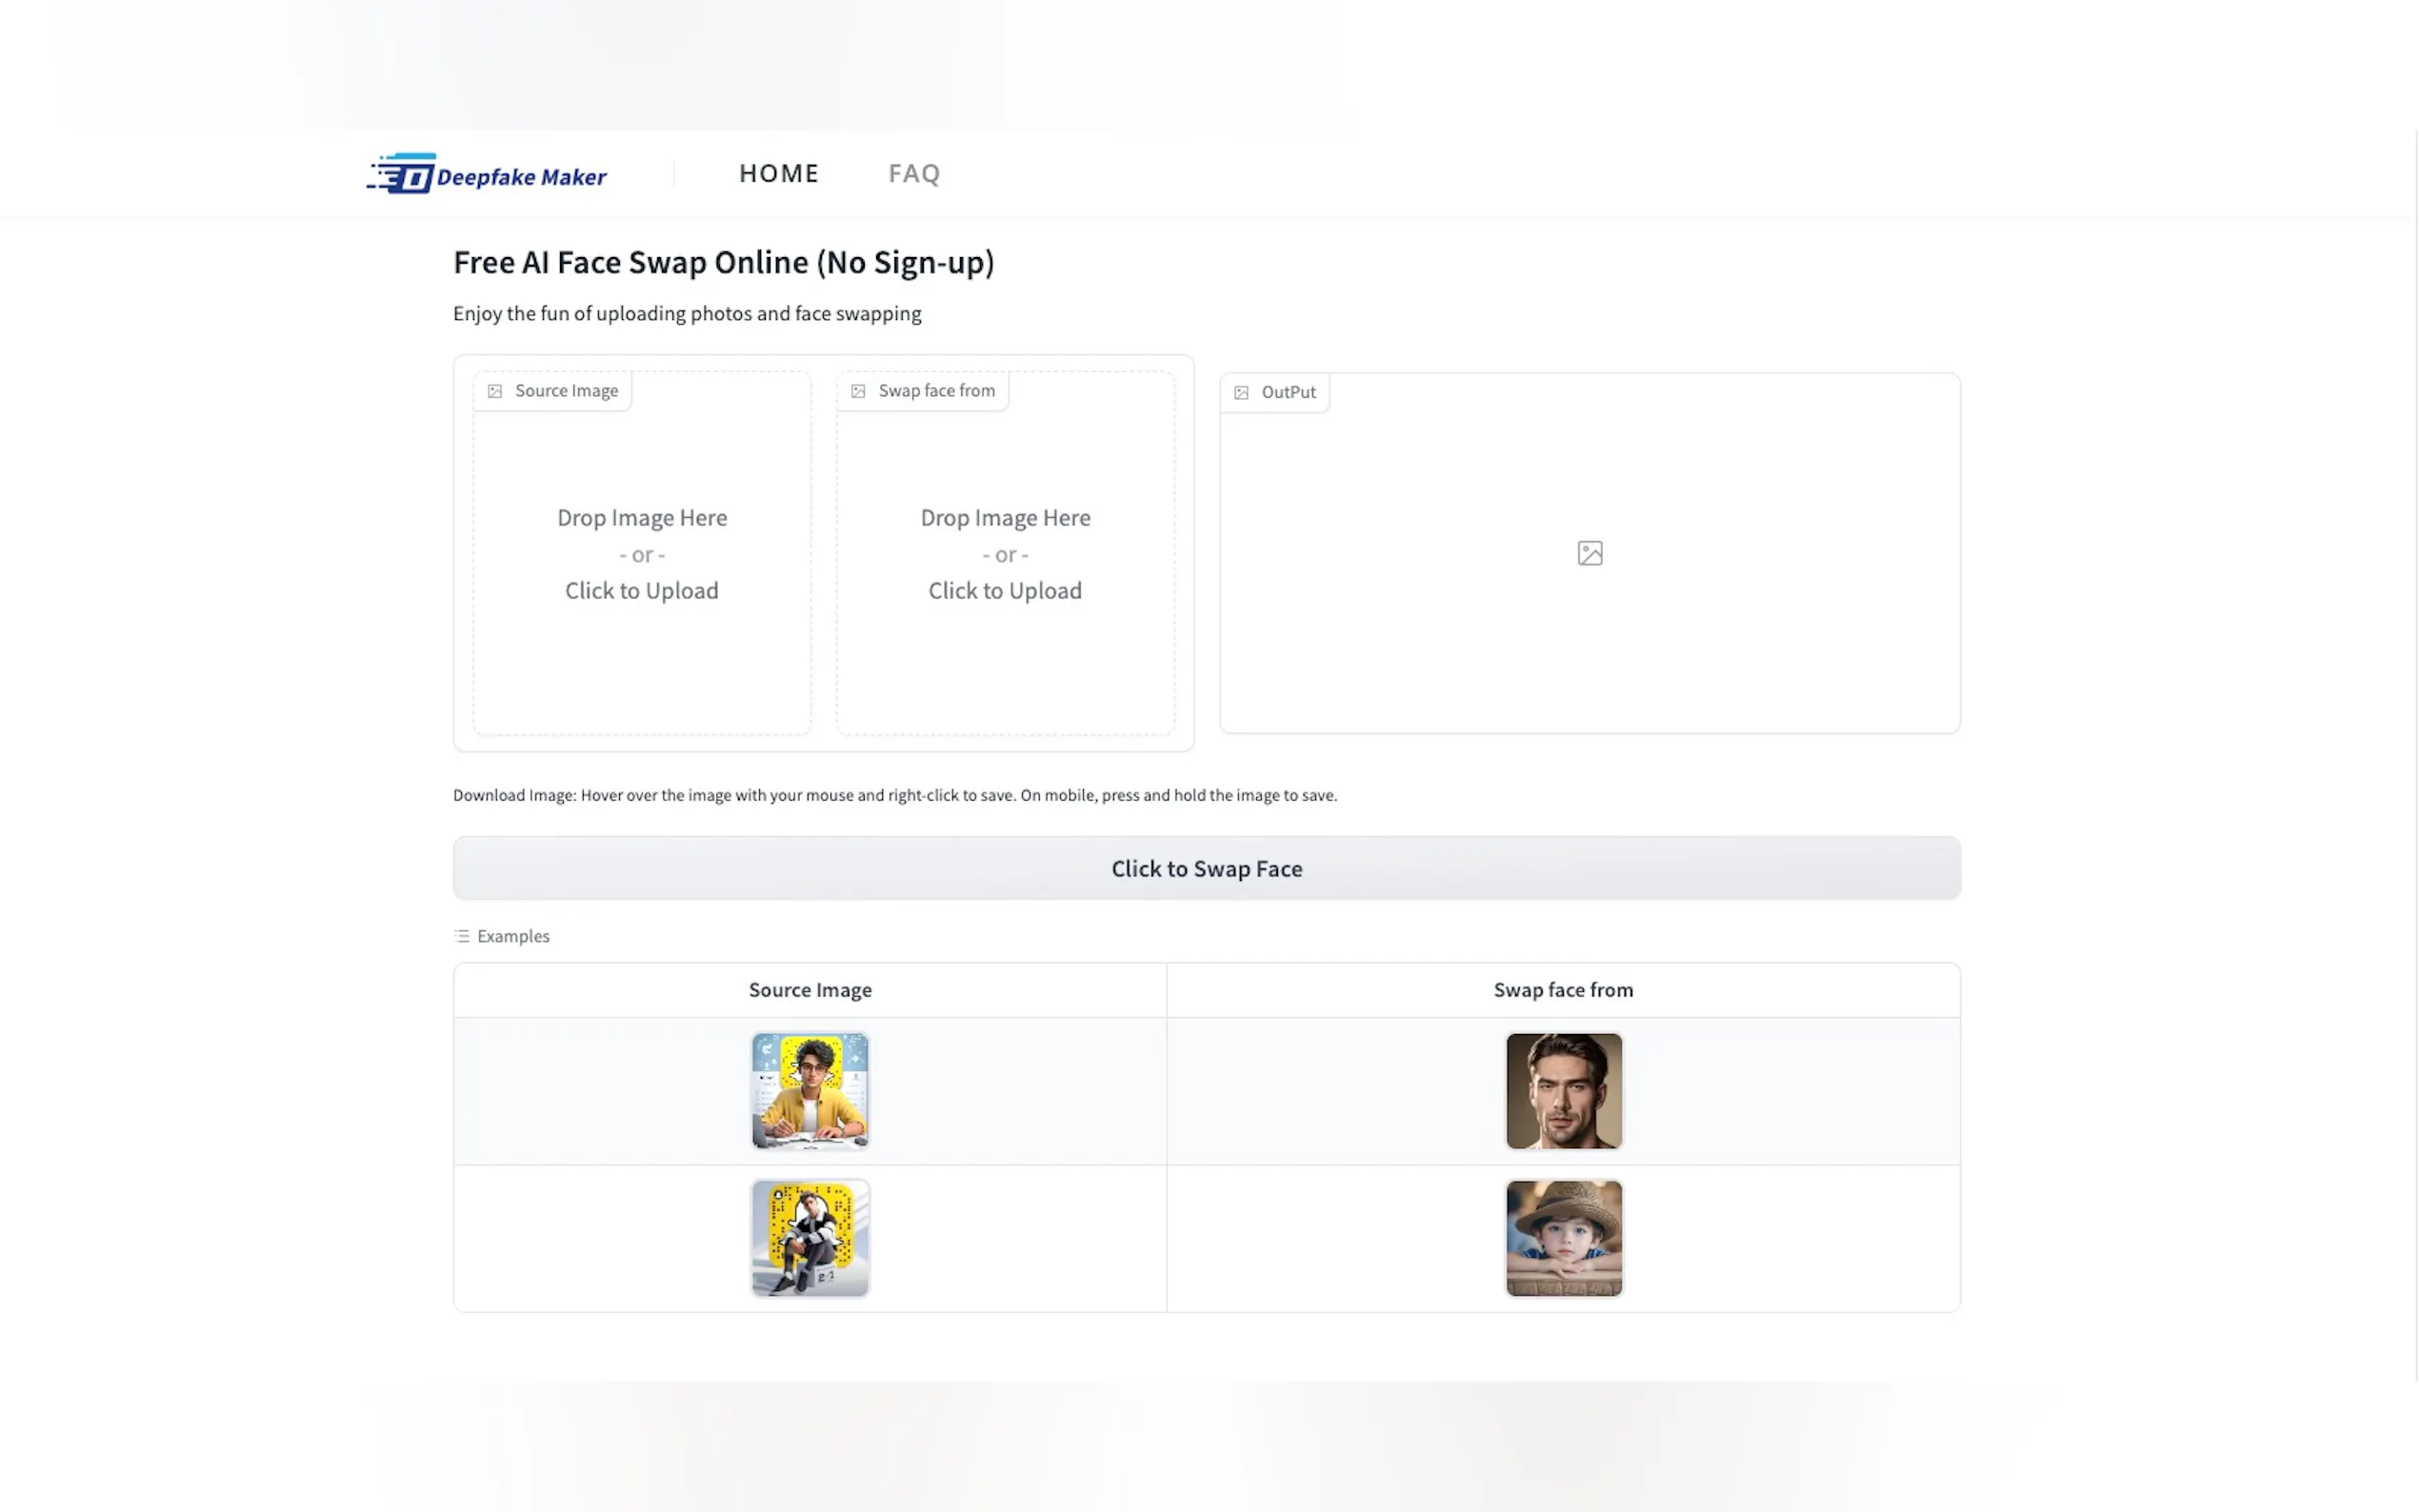Click to Upload in the Source Image box
This screenshot has height=1512, width=2419.
[x=641, y=590]
